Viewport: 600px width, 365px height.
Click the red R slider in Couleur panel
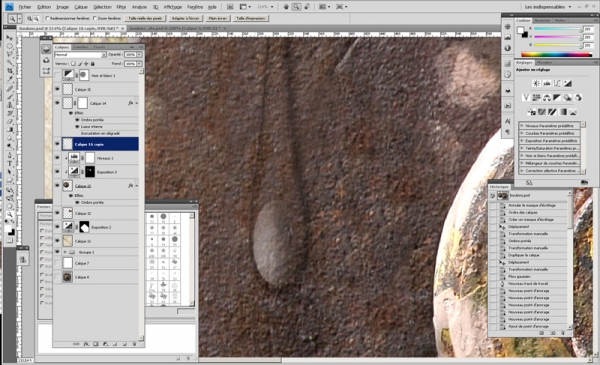pyautogui.click(x=558, y=29)
